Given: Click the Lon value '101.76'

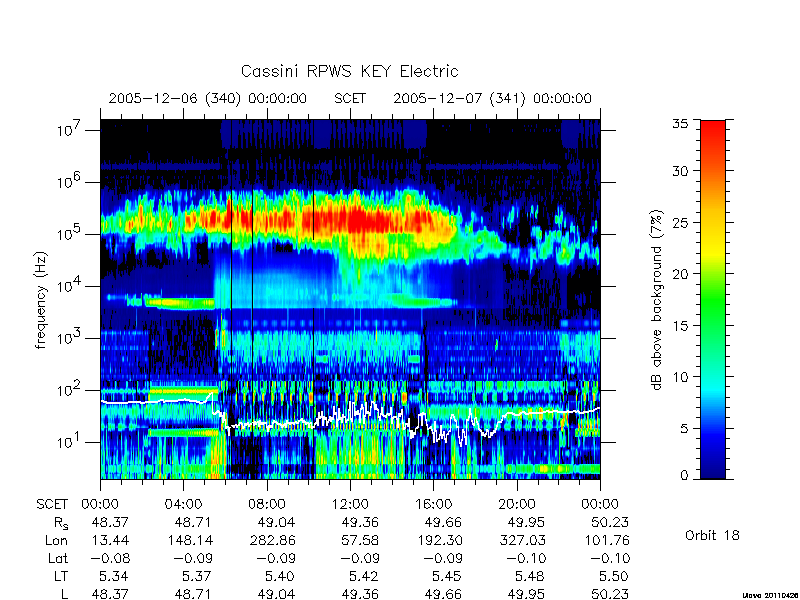Looking at the screenshot, I should 608,540.
